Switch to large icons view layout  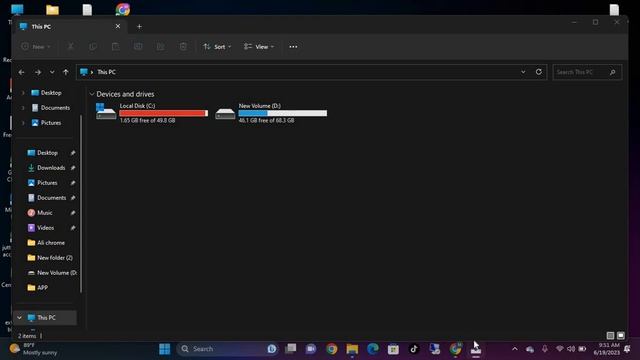point(621,336)
